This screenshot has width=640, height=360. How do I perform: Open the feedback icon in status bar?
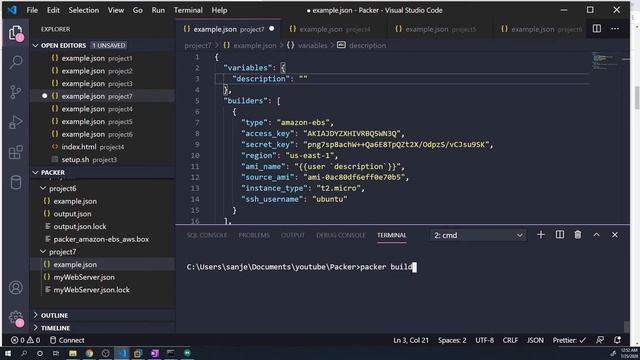[600, 340]
